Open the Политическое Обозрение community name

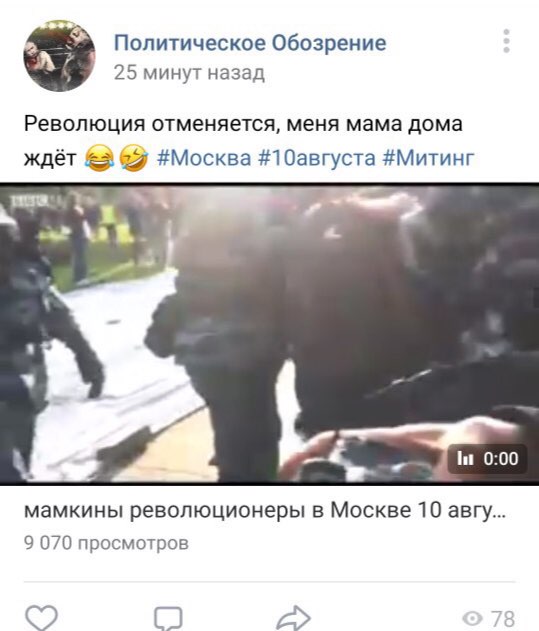click(250, 43)
